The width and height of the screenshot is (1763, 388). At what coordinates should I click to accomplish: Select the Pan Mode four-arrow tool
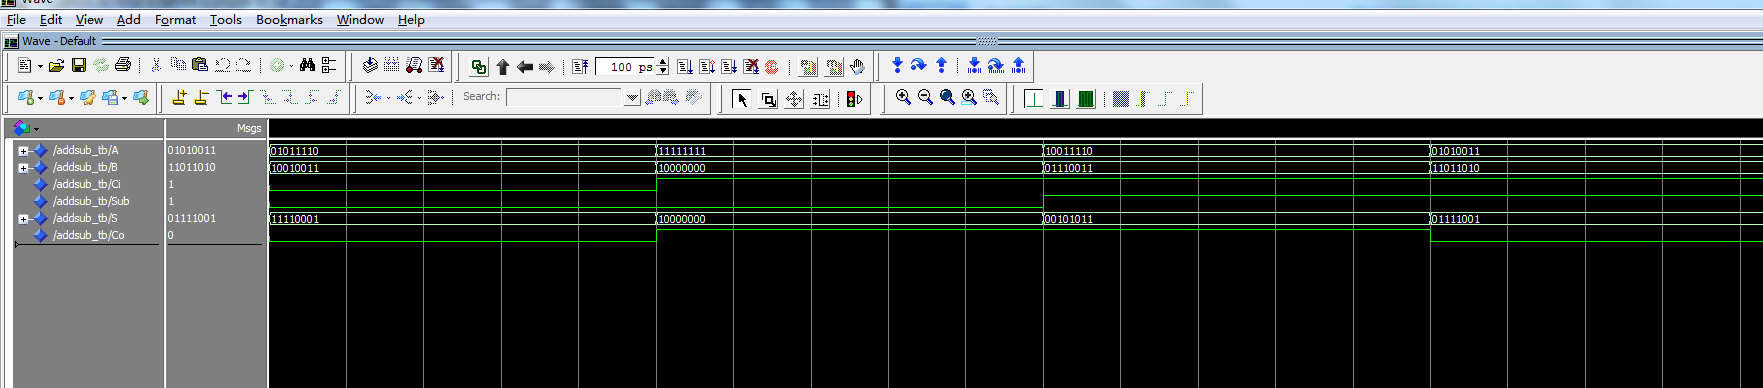pos(794,99)
